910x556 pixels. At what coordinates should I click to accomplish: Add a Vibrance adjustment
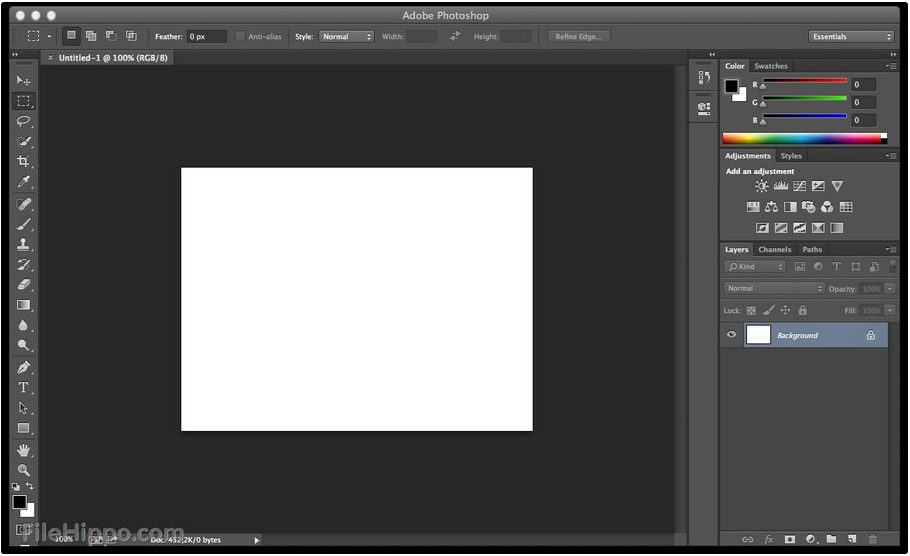[836, 186]
